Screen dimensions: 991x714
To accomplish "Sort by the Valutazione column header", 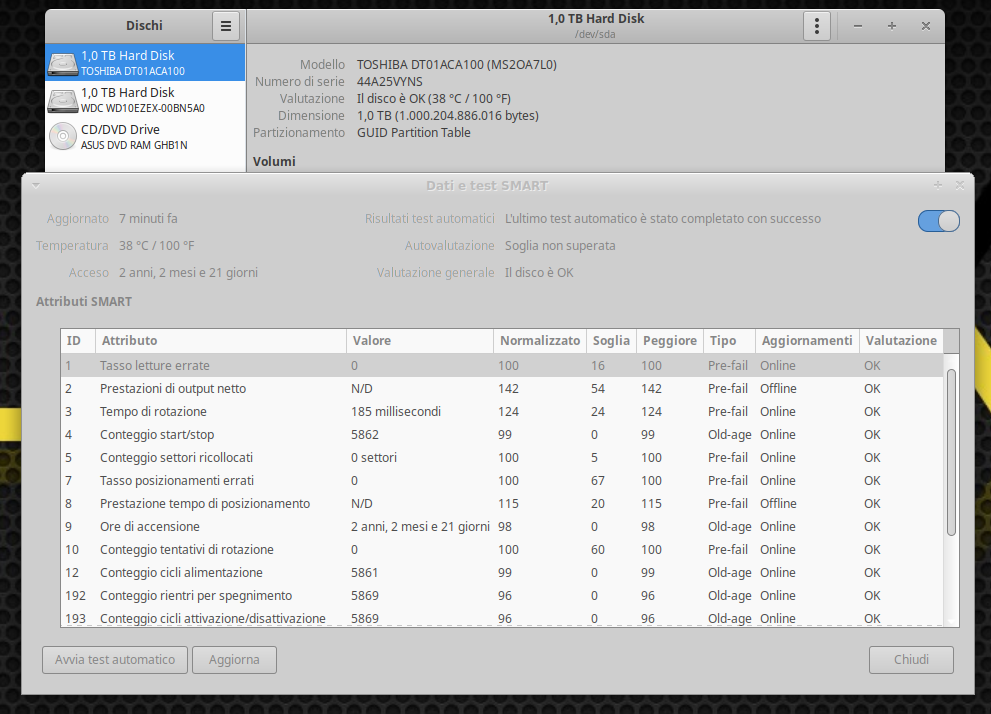I will click(901, 341).
